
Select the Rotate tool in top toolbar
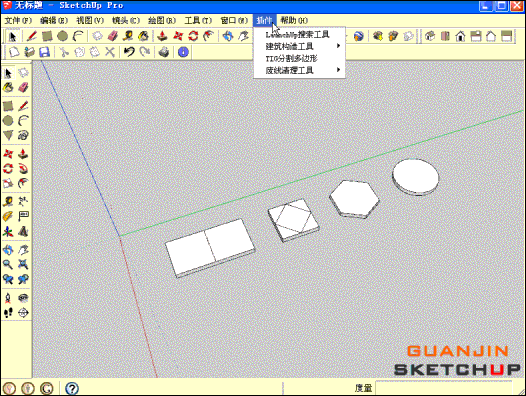click(x=193, y=36)
